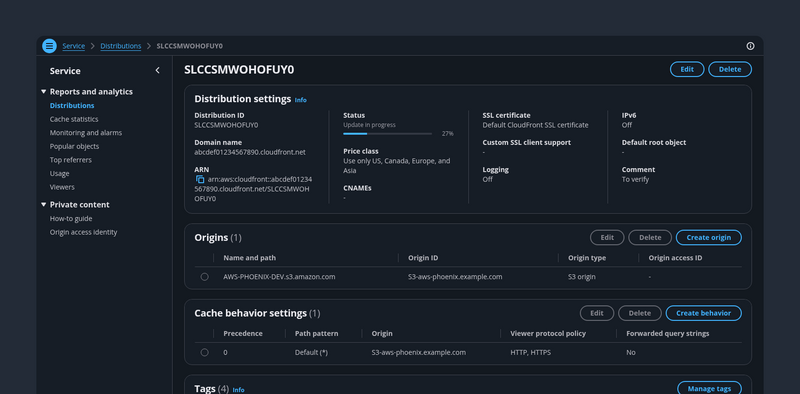Go to Cache statistics in sidebar

74,119
